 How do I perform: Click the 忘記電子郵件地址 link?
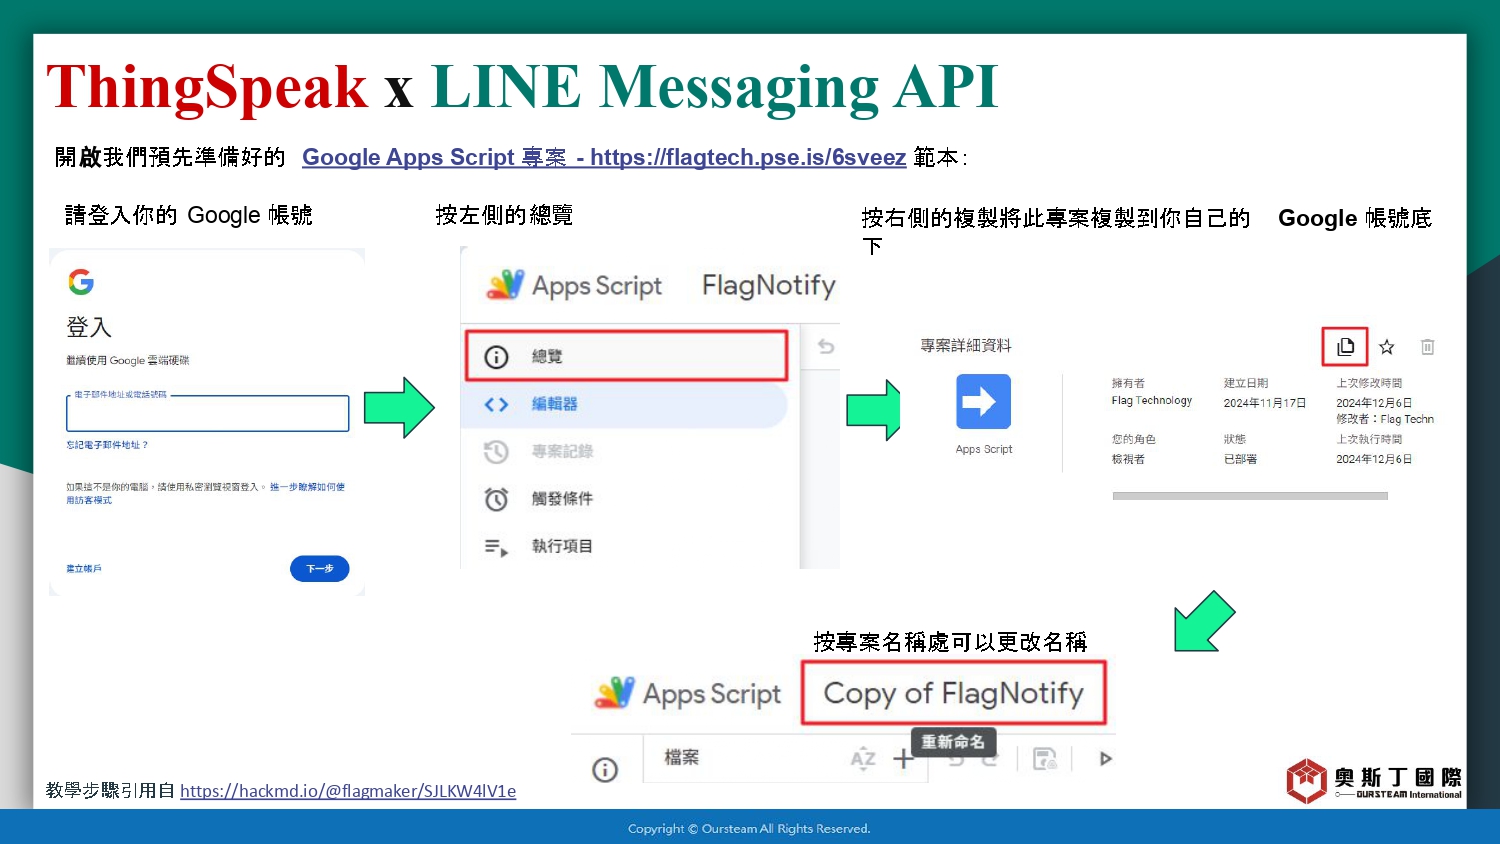tap(107, 445)
